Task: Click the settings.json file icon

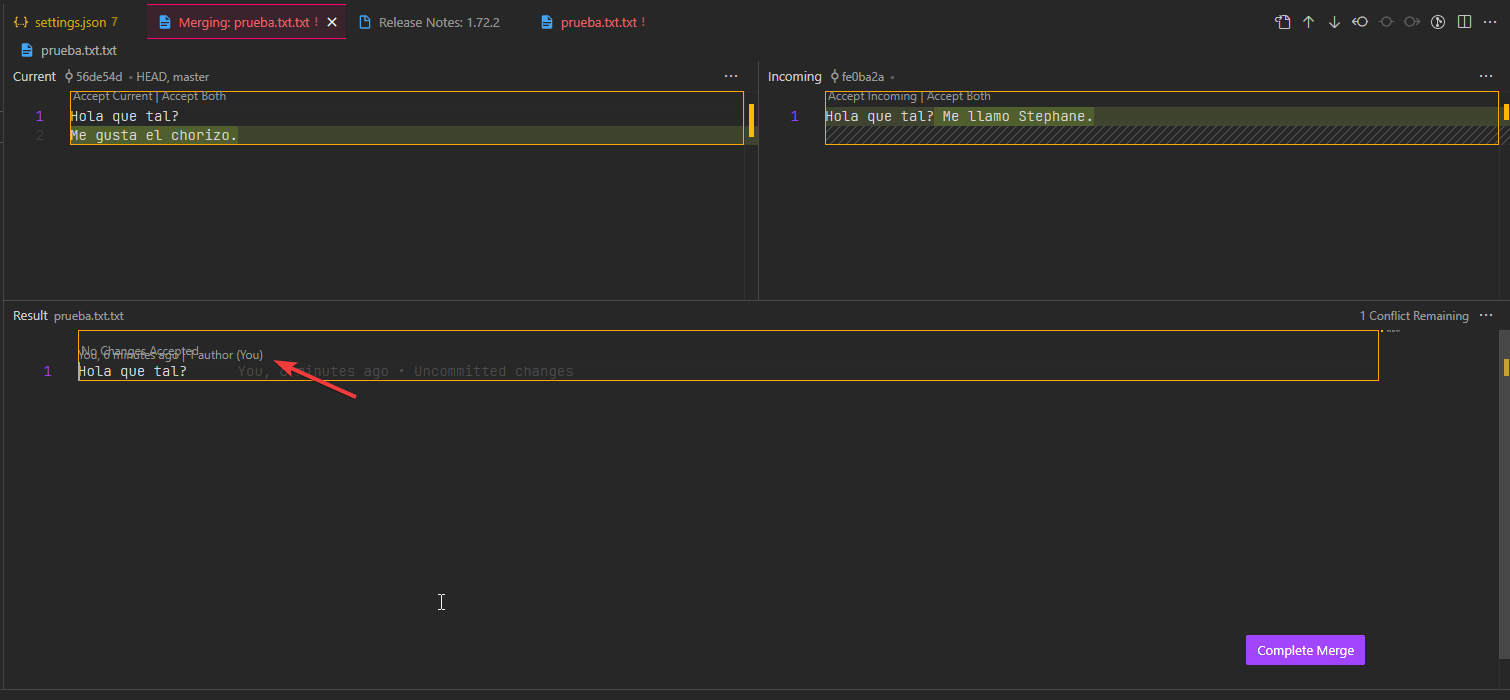Action: click(21, 21)
